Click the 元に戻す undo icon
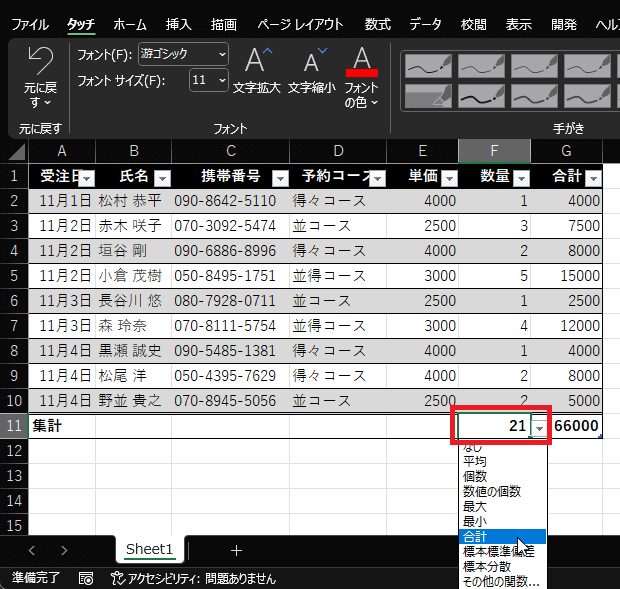This screenshot has width=620, height=589. point(40,62)
